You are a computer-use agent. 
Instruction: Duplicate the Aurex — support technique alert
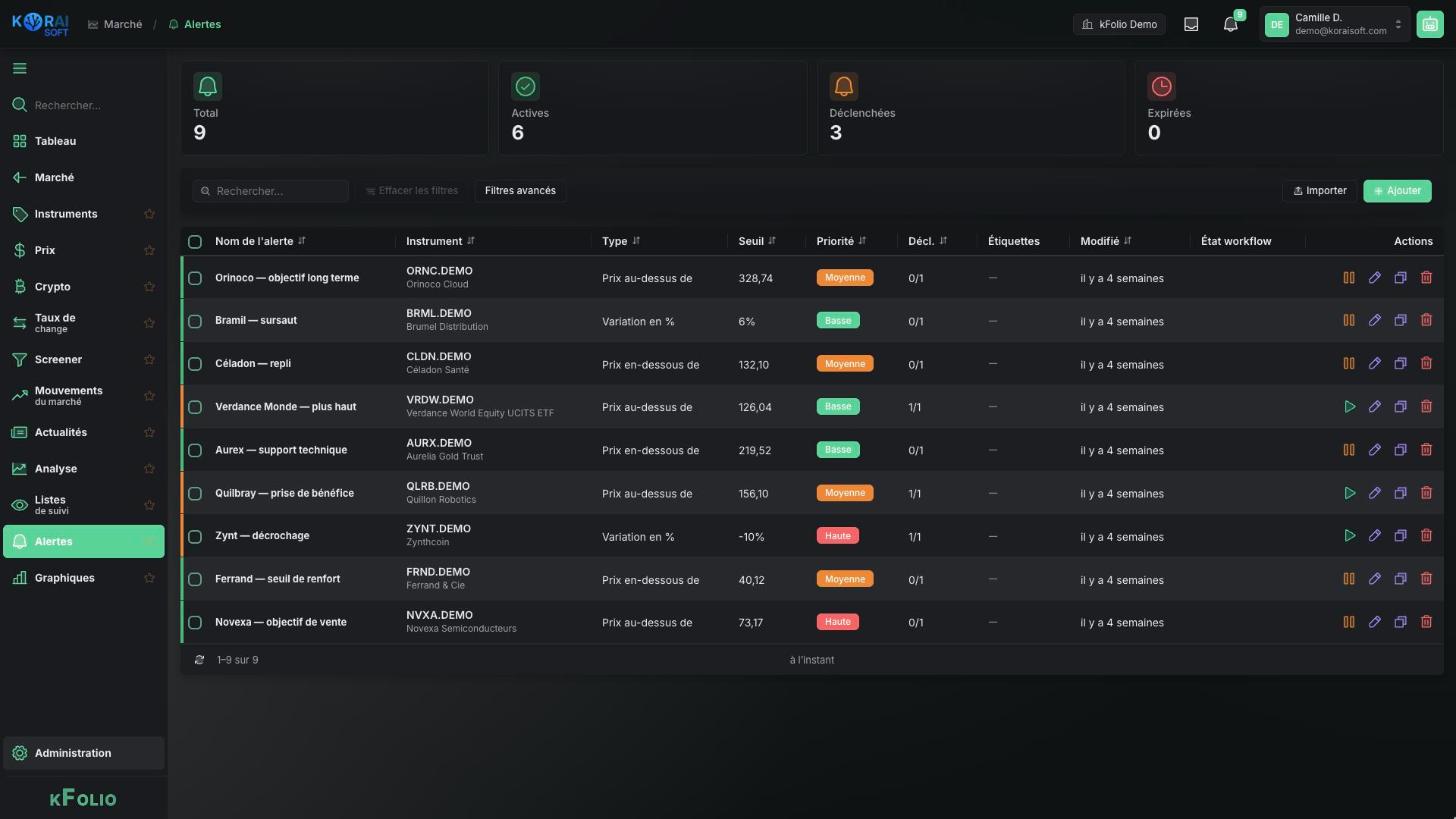[x=1401, y=450]
